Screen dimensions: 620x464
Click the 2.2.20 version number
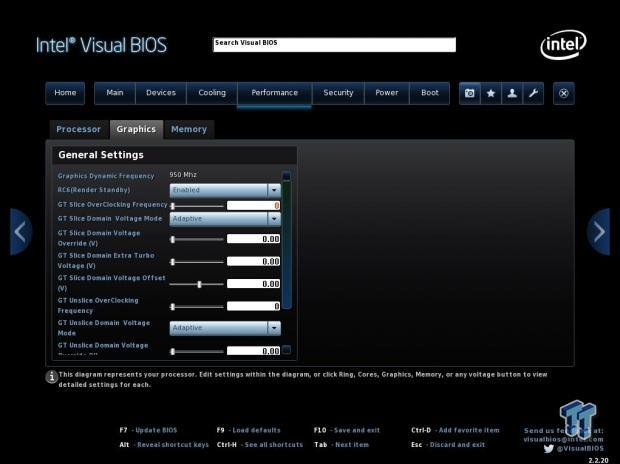click(x=599, y=460)
